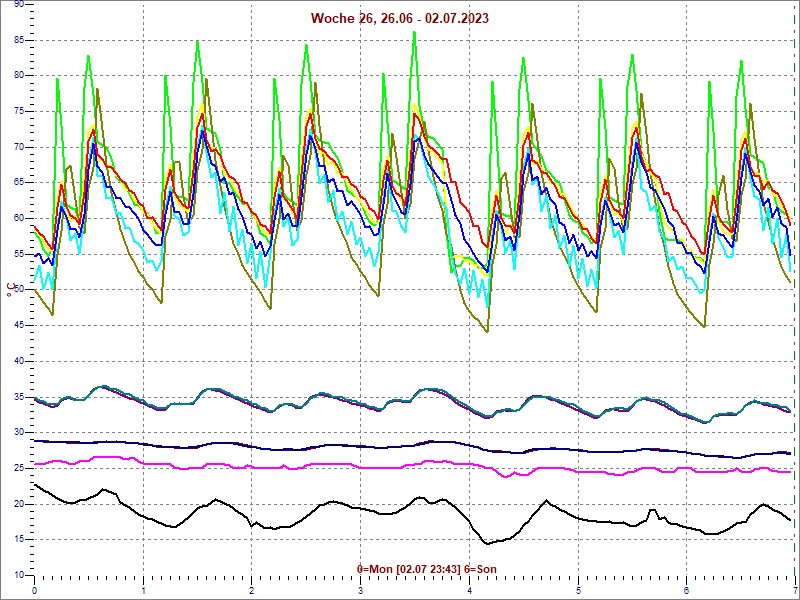Click the x-axis day label 4
Screen dimensions: 800x600
(x=469, y=591)
